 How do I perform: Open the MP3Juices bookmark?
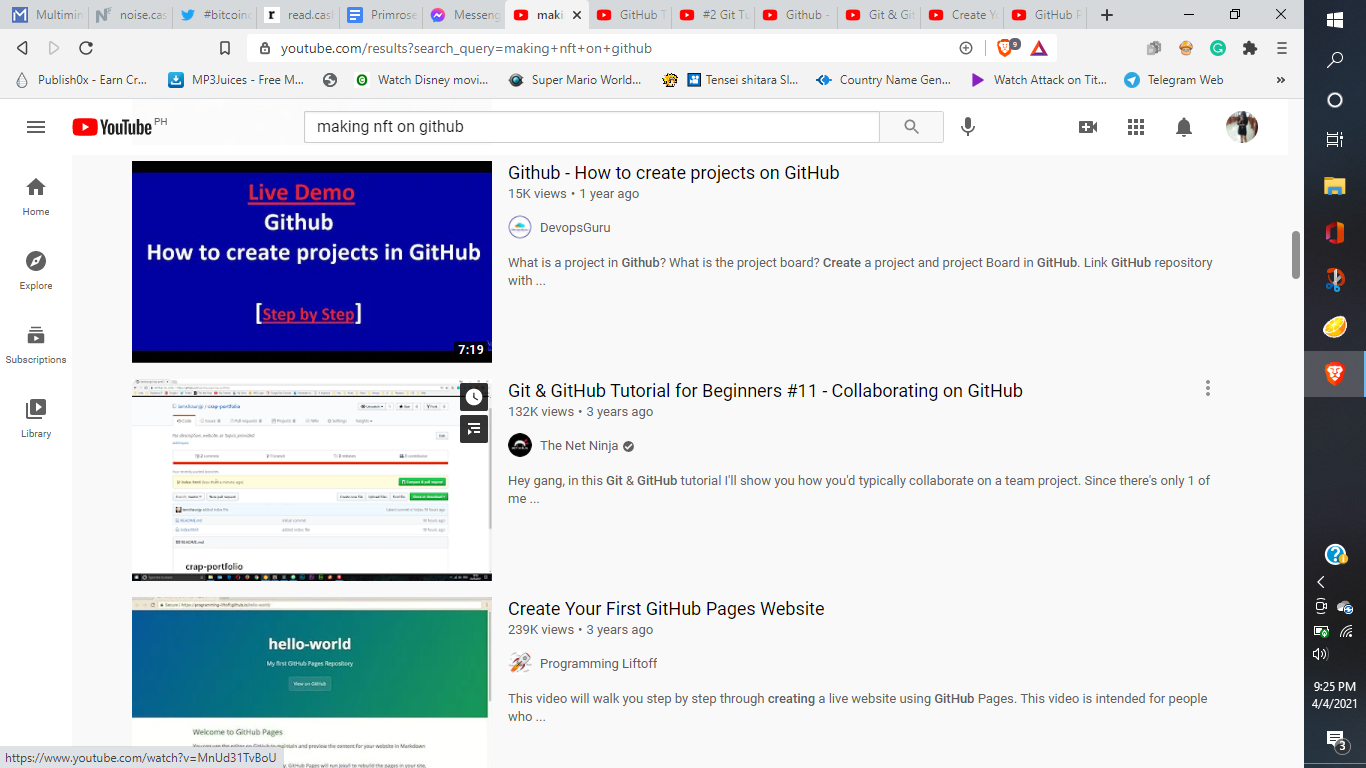[x=236, y=80]
